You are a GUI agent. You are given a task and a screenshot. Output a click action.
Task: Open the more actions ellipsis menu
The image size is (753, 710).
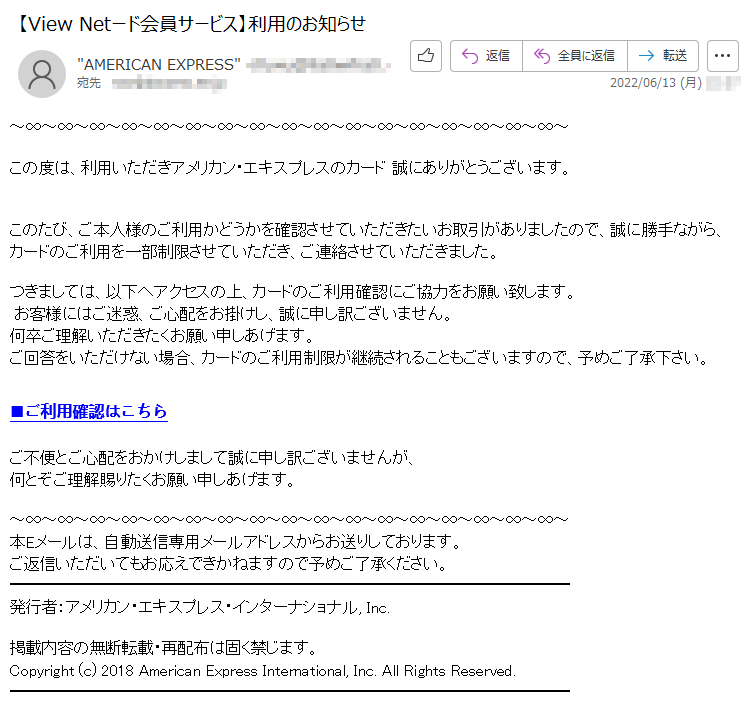pos(723,56)
